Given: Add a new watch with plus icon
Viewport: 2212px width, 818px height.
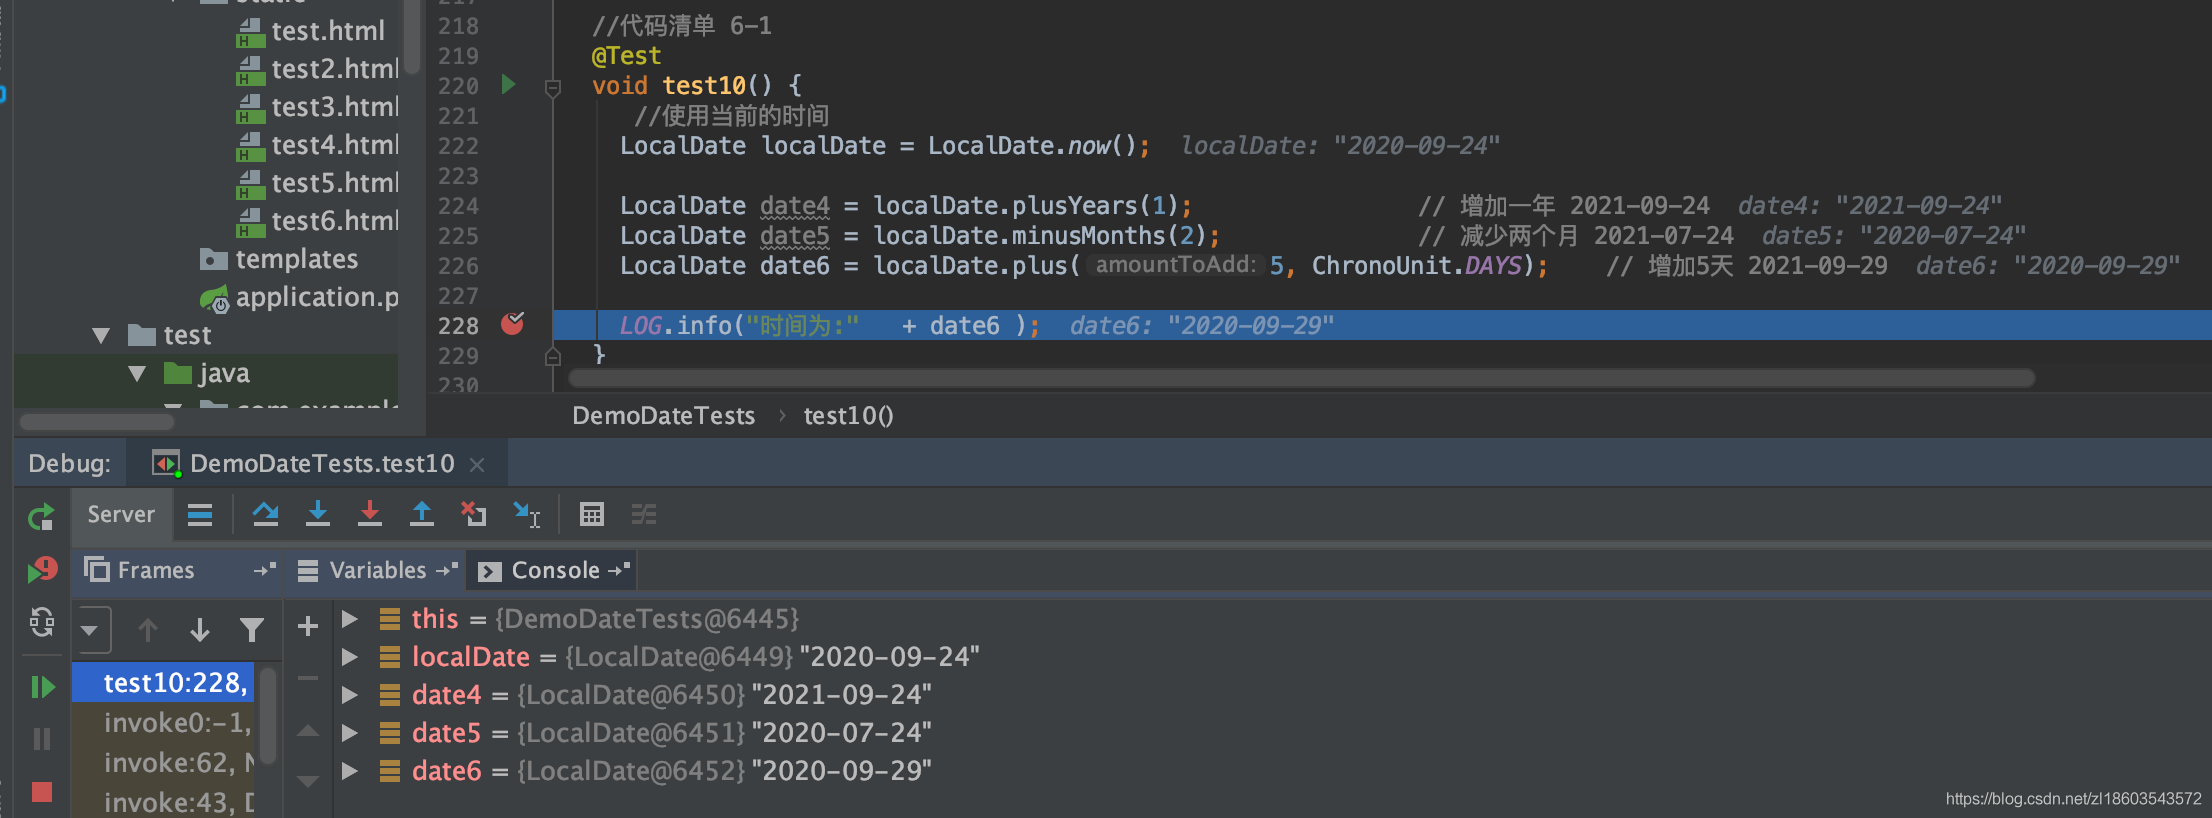Looking at the screenshot, I should pos(308,627).
